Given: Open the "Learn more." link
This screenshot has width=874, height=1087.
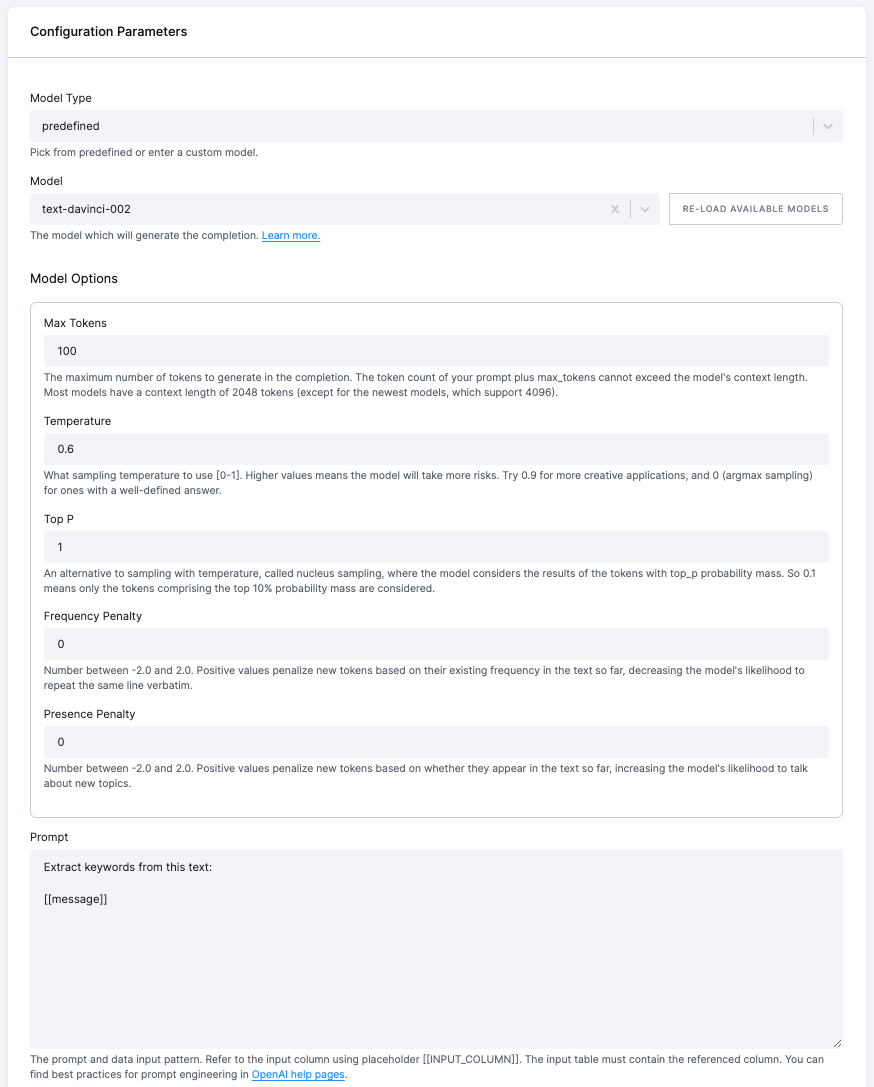Looking at the screenshot, I should click(290, 235).
